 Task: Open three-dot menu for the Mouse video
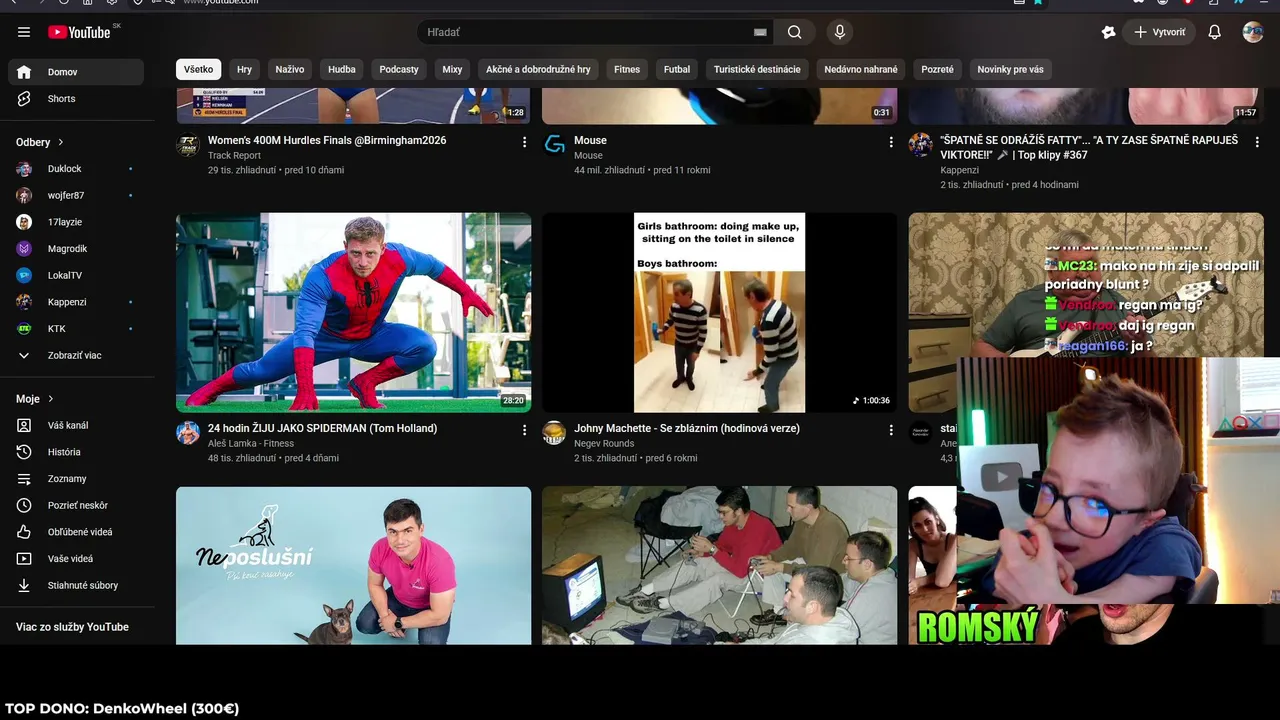pos(891,142)
